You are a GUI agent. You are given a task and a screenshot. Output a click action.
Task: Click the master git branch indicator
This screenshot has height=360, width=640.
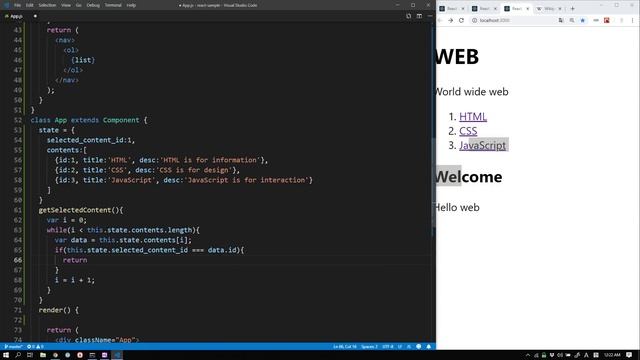pos(13,347)
